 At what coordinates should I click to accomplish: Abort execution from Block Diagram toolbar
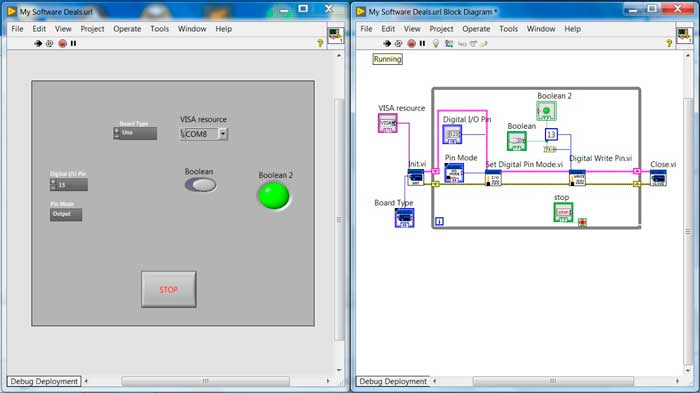(x=412, y=43)
